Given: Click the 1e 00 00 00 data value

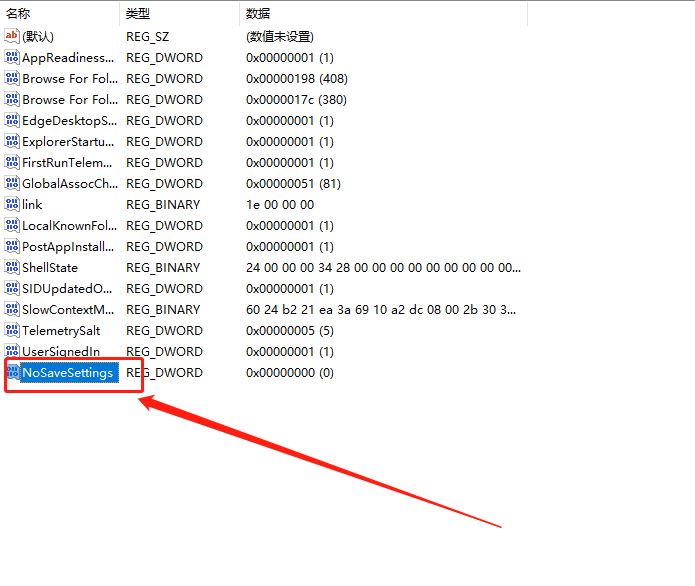Looking at the screenshot, I should (x=280, y=204).
